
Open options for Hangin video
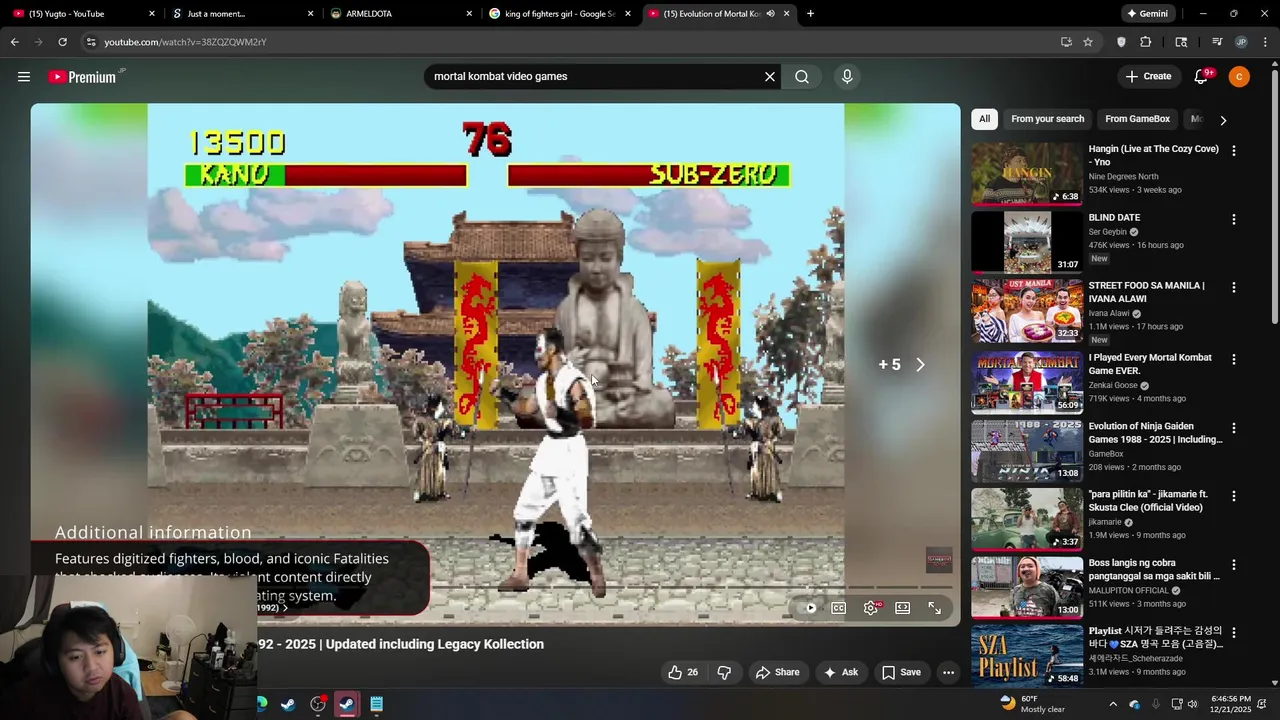click(x=1233, y=150)
